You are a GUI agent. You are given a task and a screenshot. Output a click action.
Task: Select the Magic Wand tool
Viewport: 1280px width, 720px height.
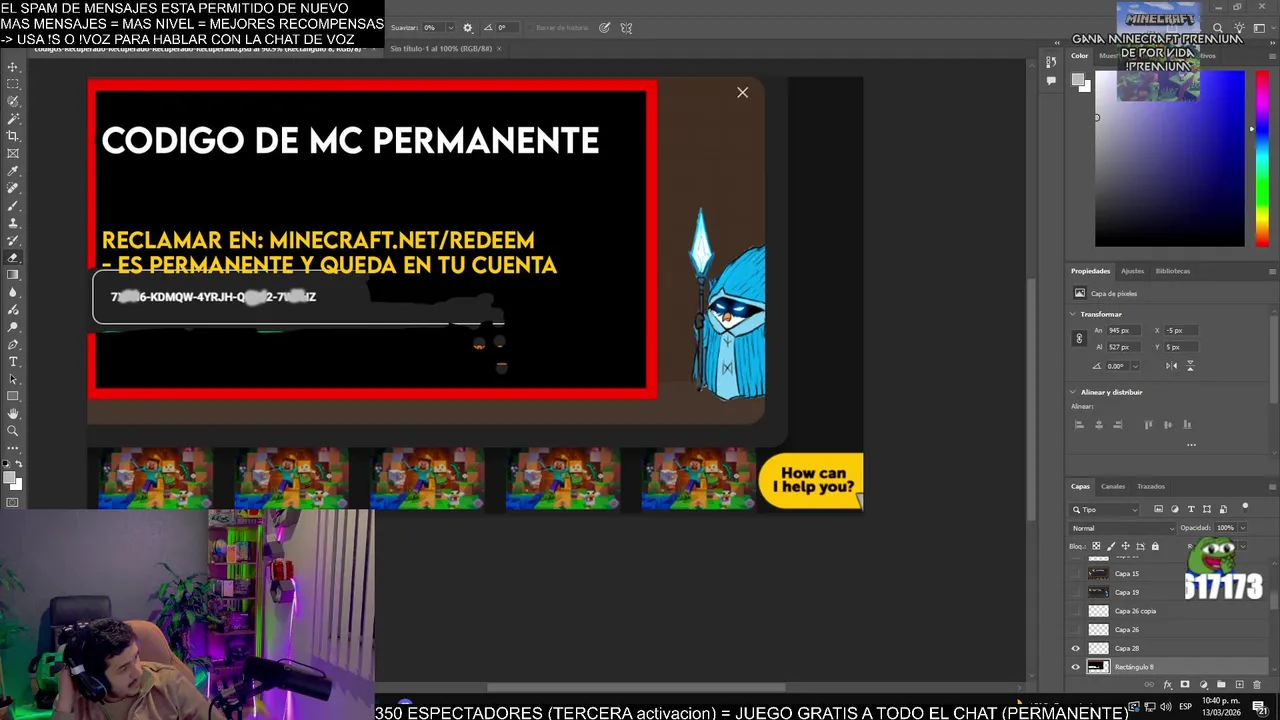(13, 119)
